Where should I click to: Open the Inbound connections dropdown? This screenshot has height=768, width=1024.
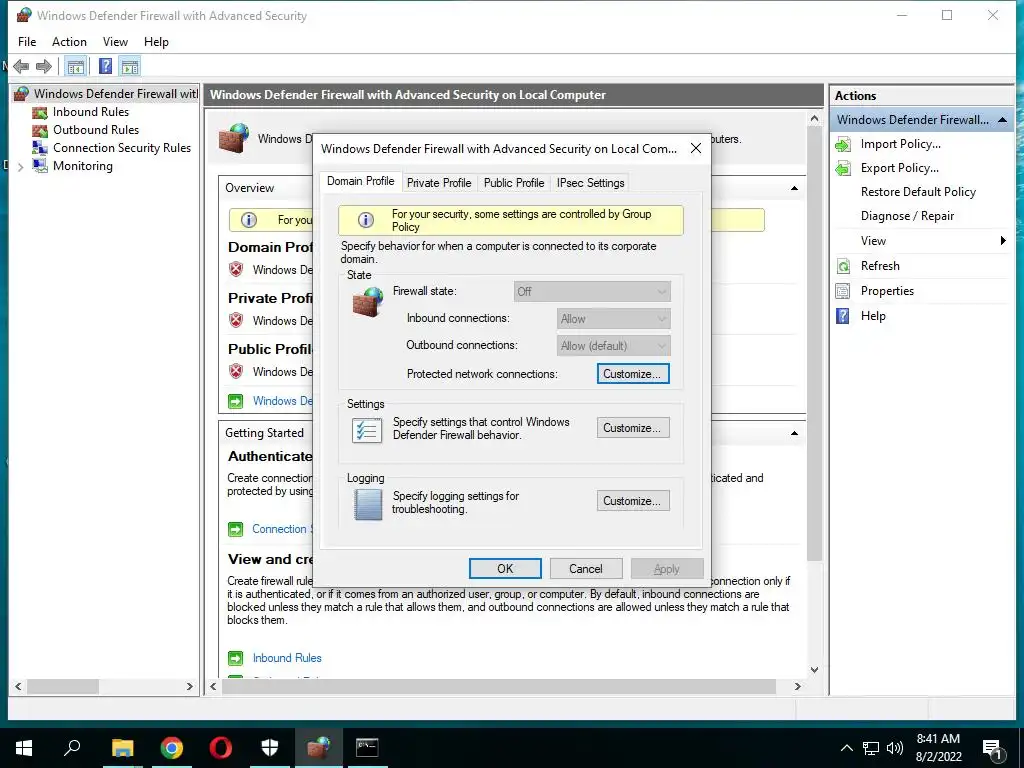[614, 319]
